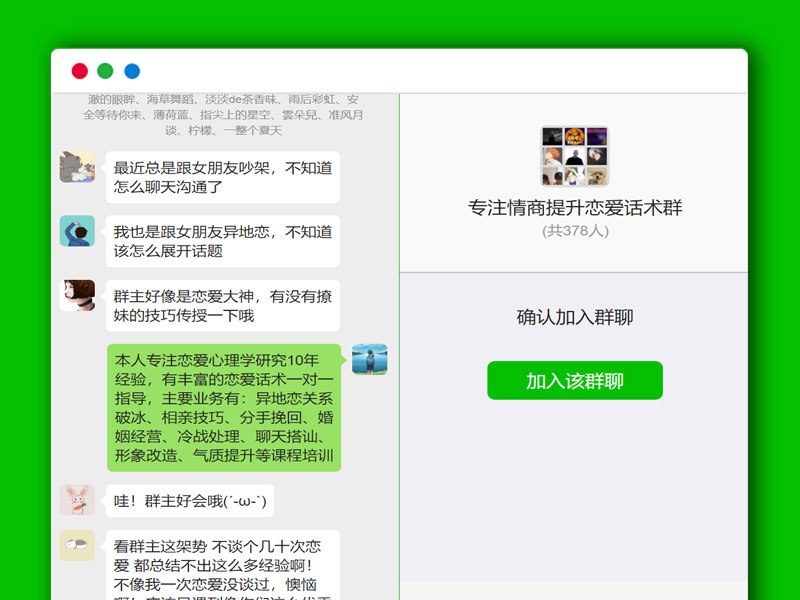Screen dimensions: 800x600
Task: Click the blue cartoon avatar beside the 异地恋 message
Action: 78,229
